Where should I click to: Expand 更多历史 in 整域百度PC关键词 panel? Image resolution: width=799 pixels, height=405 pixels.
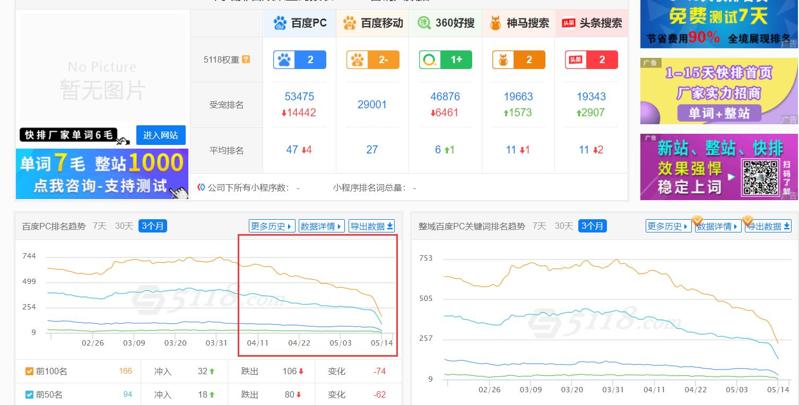coord(667,226)
